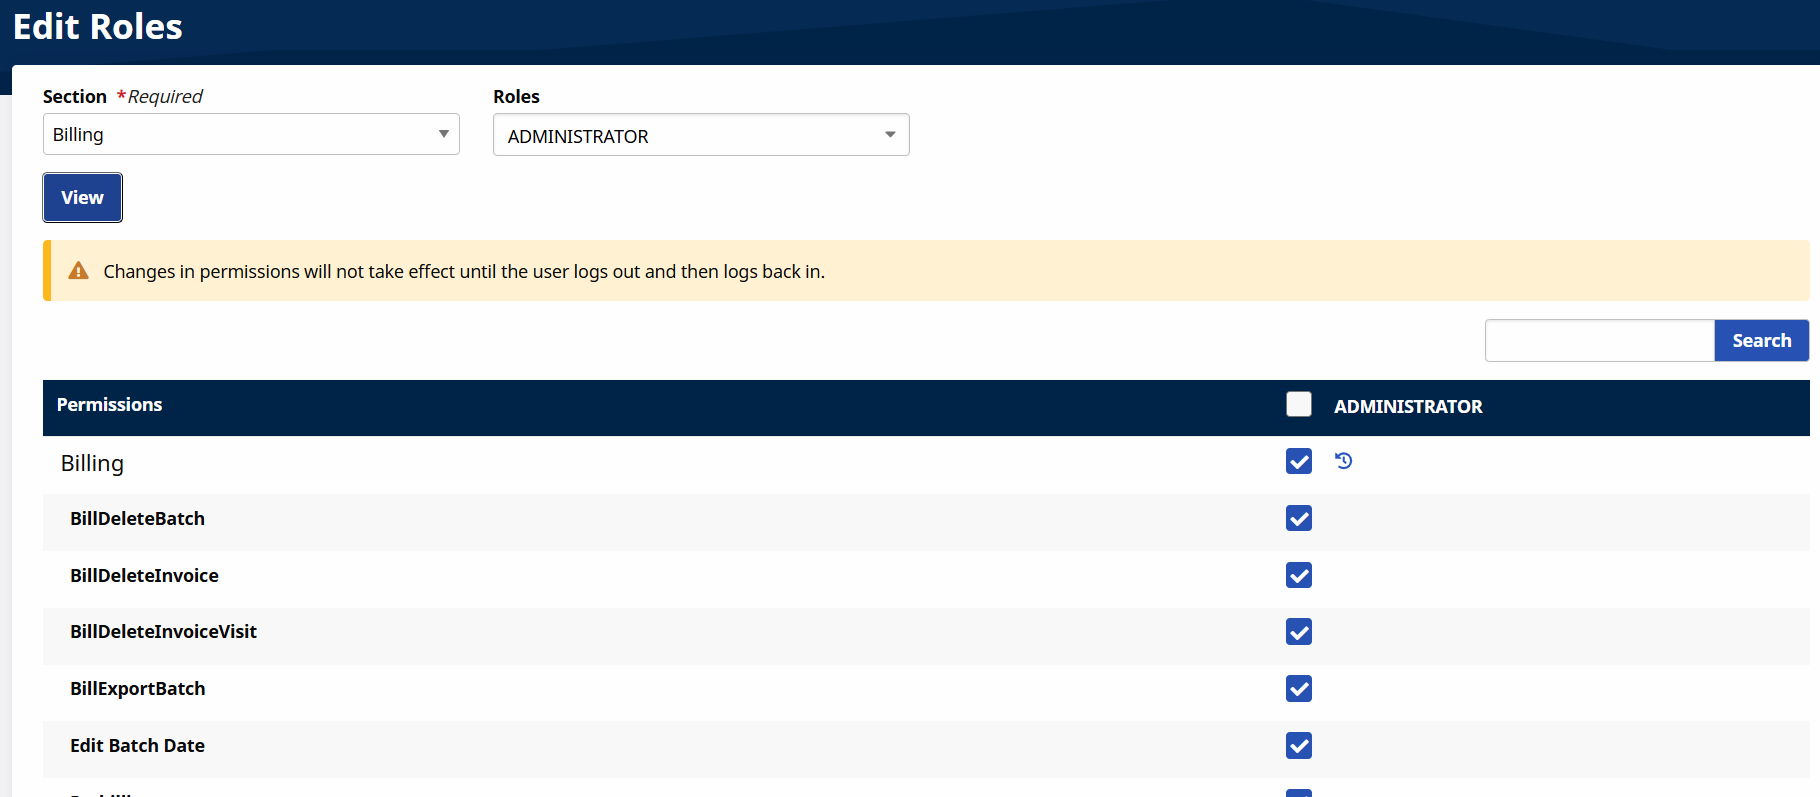Click the Search button
The height and width of the screenshot is (797, 1820).
tap(1761, 341)
